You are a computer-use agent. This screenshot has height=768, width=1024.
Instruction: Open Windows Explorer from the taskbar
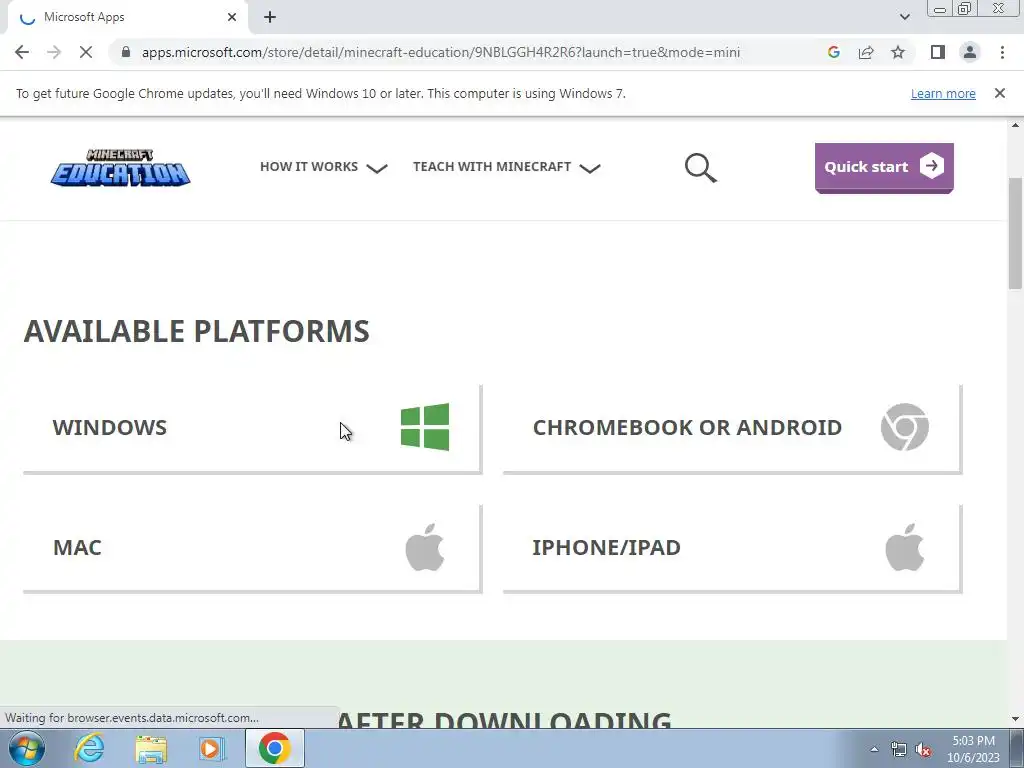(151, 748)
